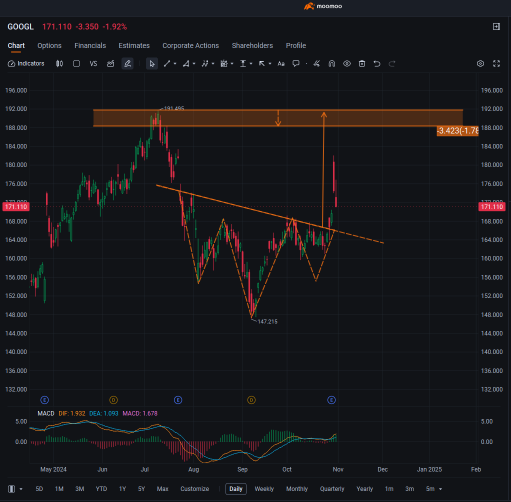511x502 pixels.
Task: Open the Indicators panel
Action: point(26,64)
